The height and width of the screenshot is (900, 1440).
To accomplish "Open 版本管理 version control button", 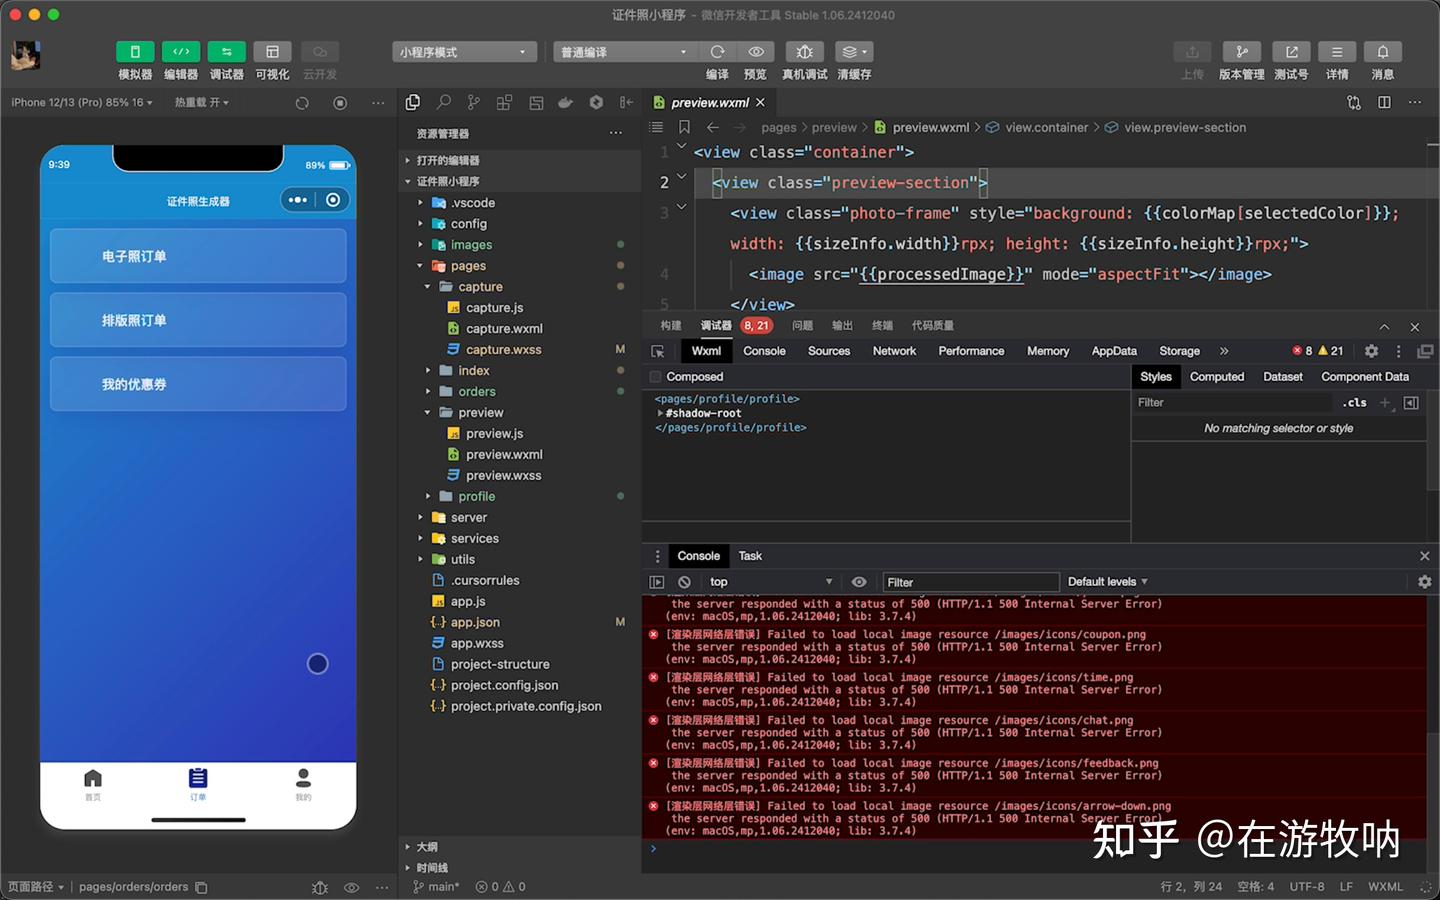I will pos(1241,52).
